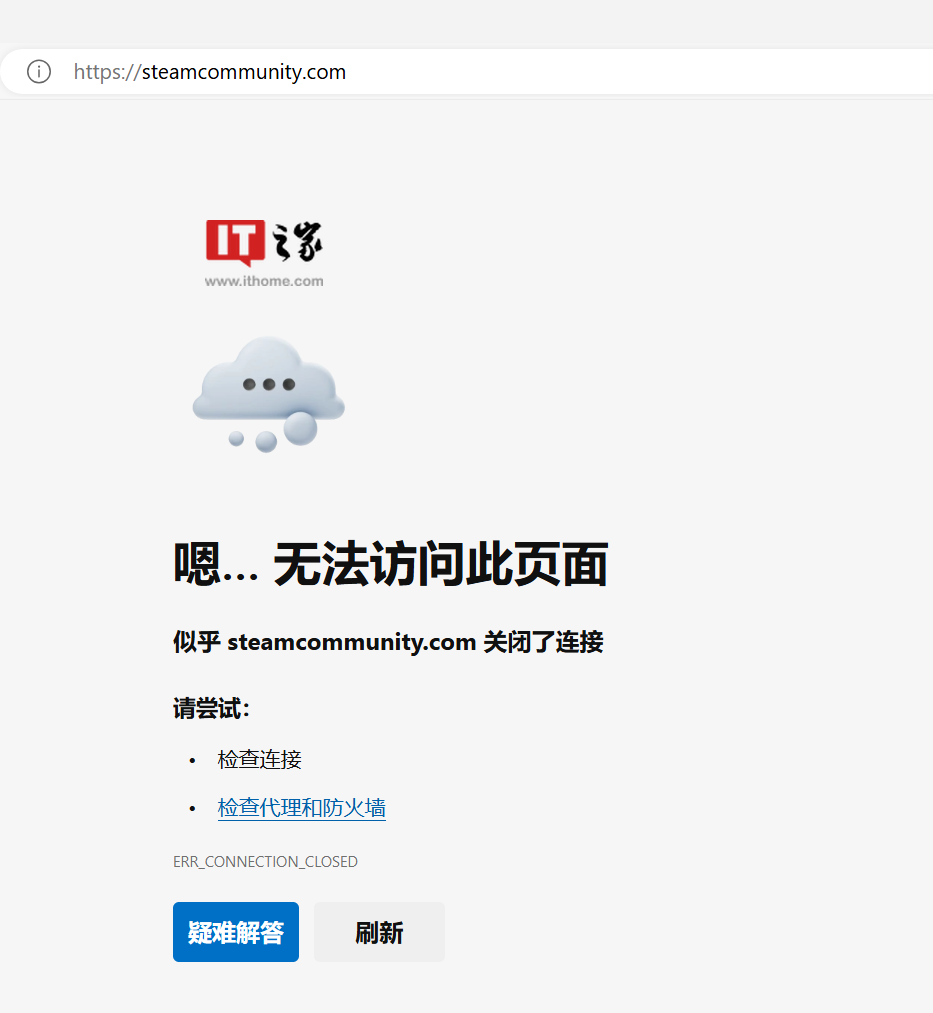Click the cloud error illustration
This screenshot has height=1013, width=933.
point(269,393)
